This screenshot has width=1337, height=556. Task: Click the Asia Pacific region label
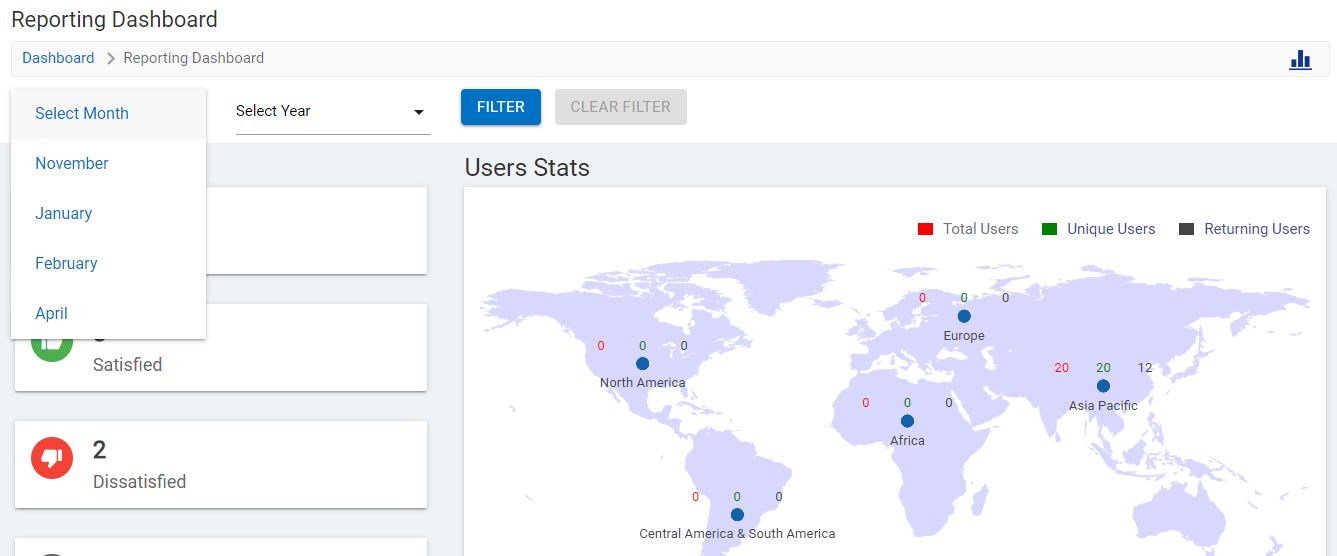pos(1103,406)
